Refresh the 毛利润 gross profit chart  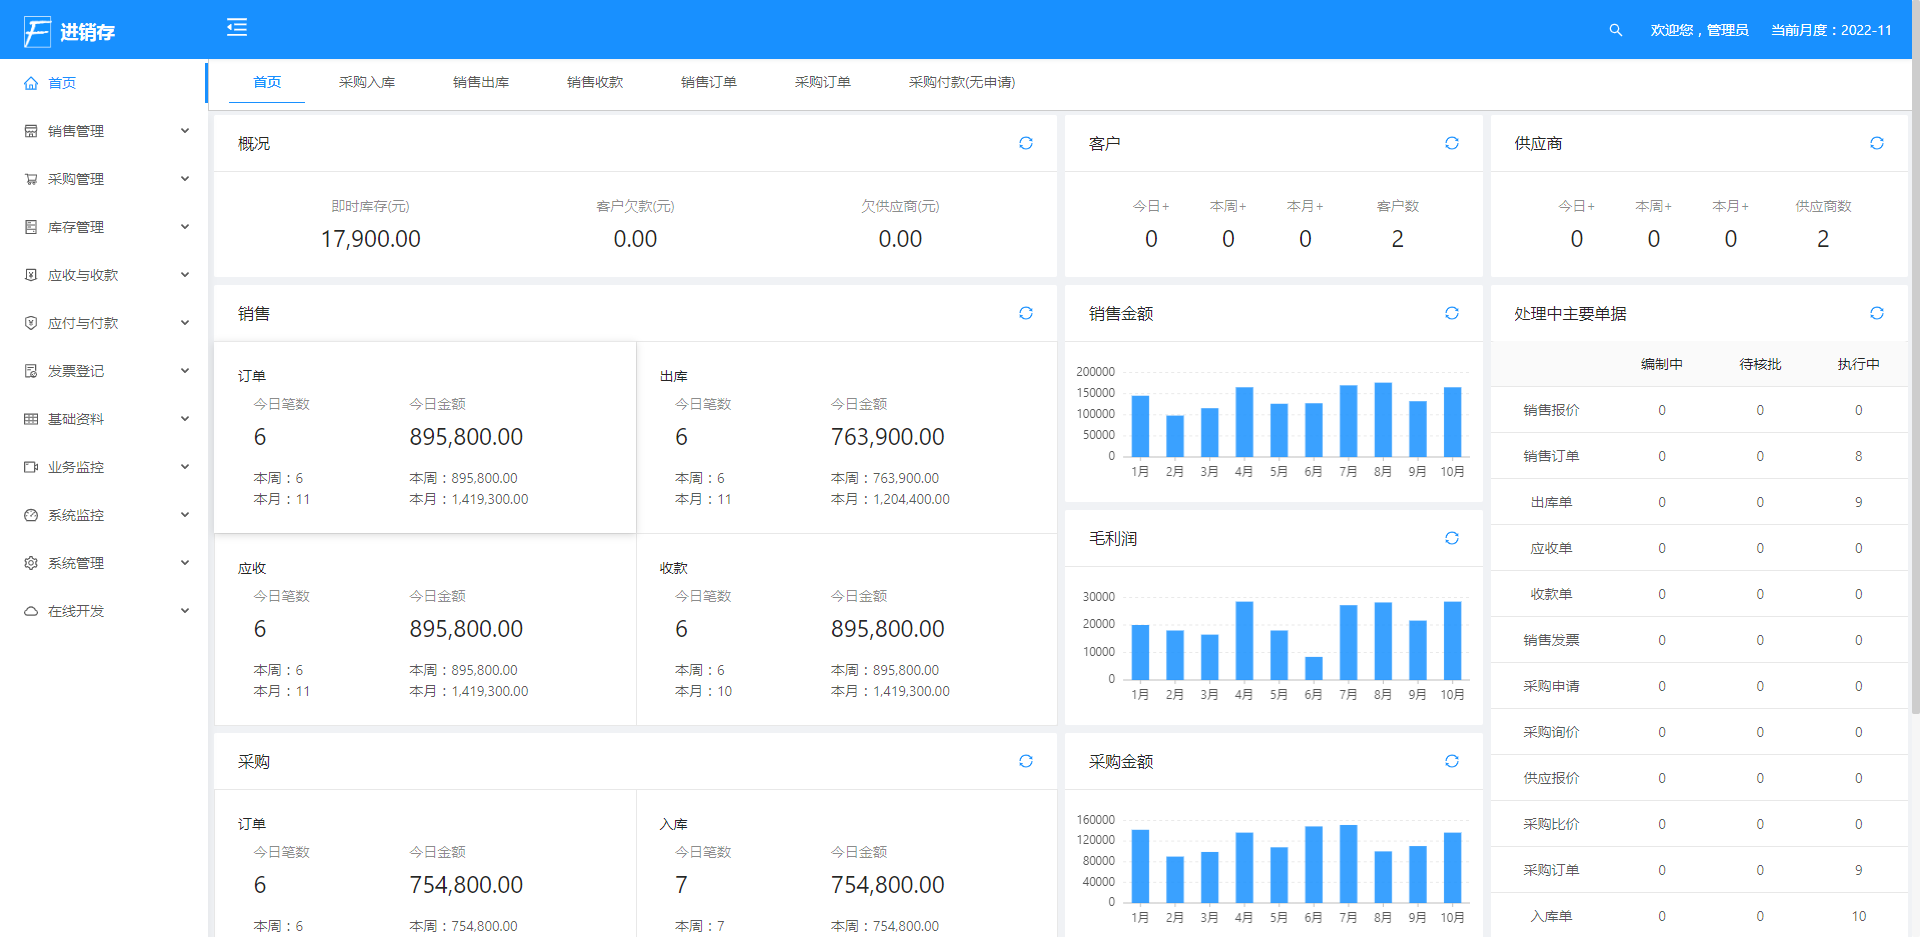(x=1451, y=538)
